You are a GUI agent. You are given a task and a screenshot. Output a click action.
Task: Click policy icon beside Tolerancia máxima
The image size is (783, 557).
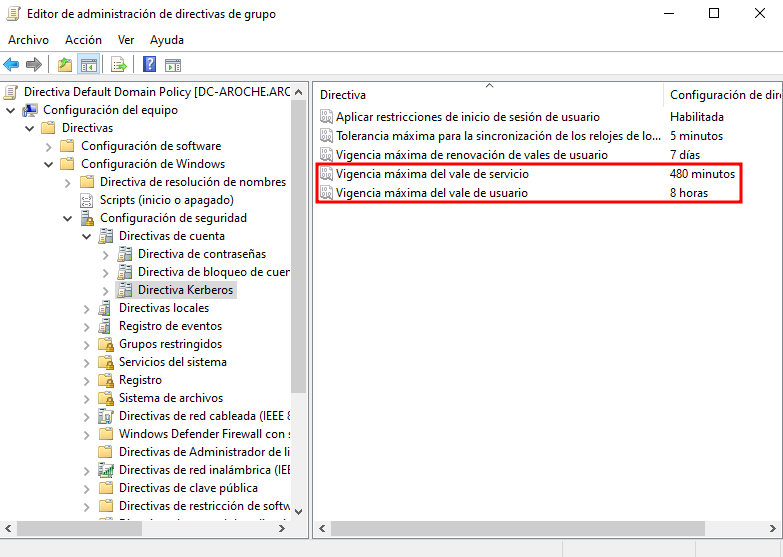[x=326, y=136]
